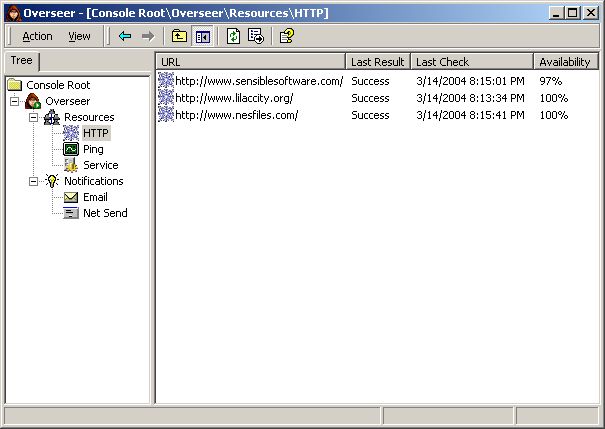Collapse the Notifications tree node
This screenshot has width=605, height=429.
[34, 181]
